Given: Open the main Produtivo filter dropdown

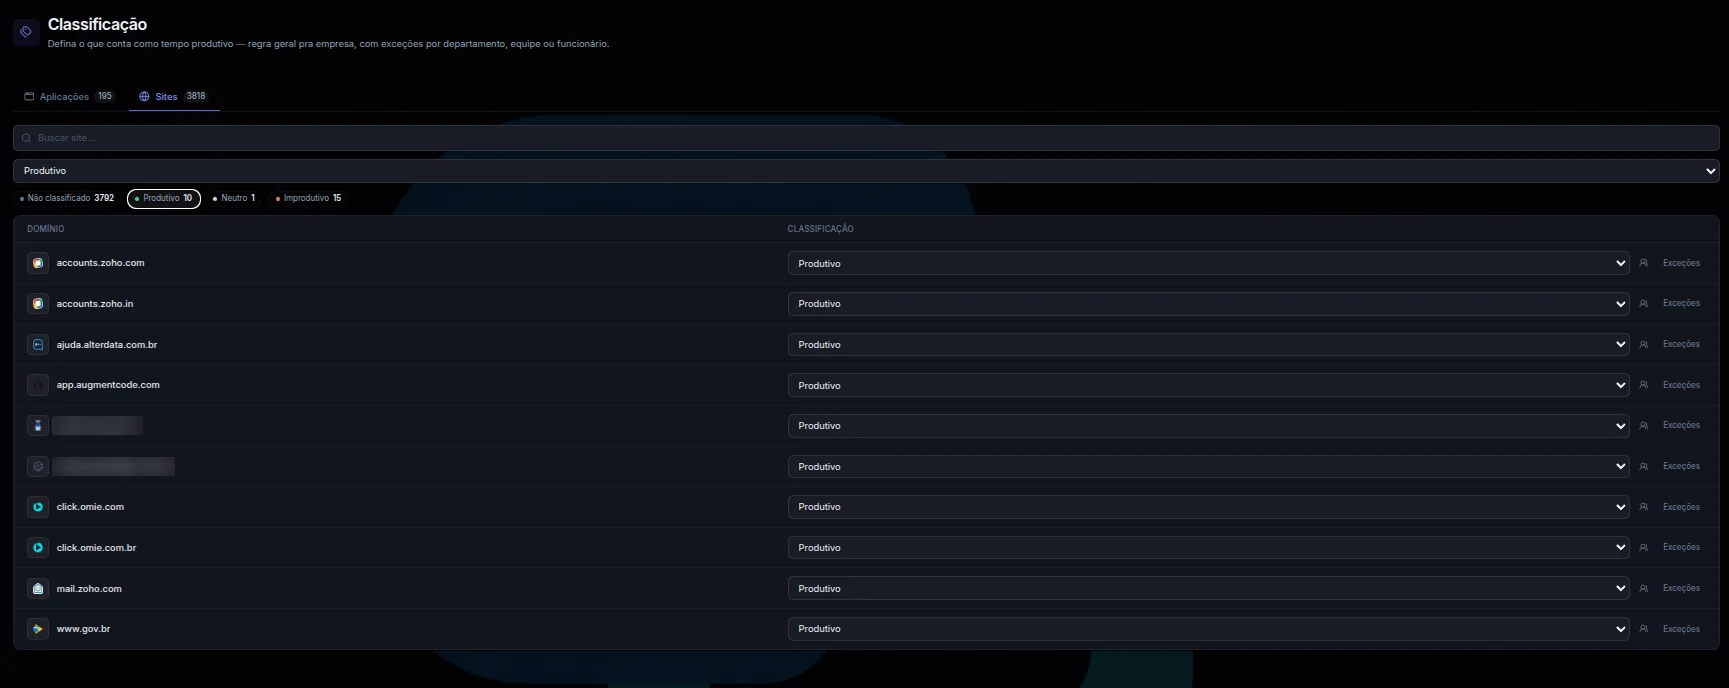Looking at the screenshot, I should (866, 171).
